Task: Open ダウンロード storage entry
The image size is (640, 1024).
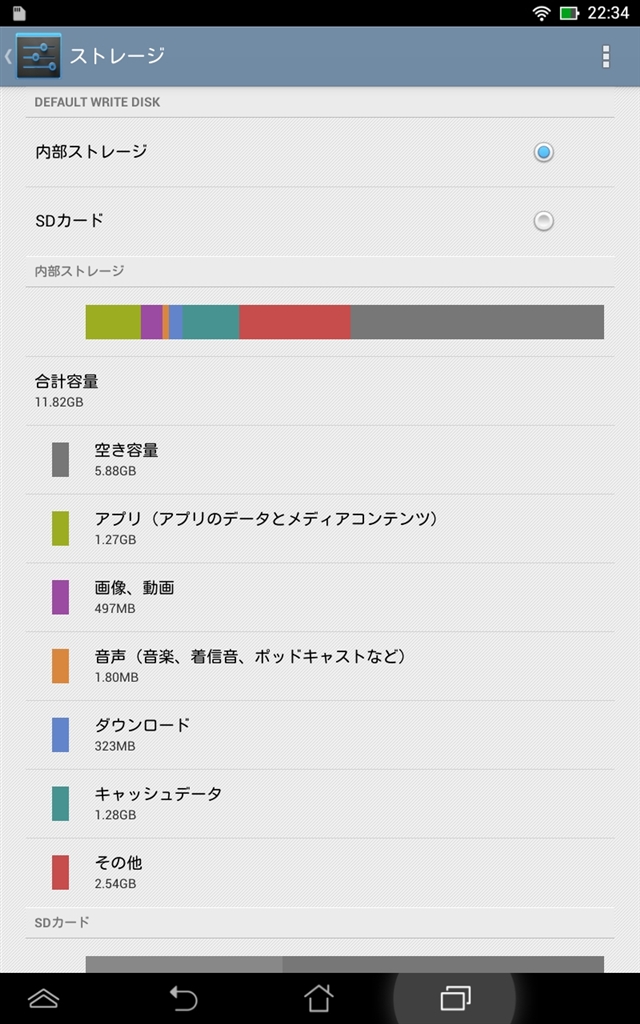Action: [142, 735]
